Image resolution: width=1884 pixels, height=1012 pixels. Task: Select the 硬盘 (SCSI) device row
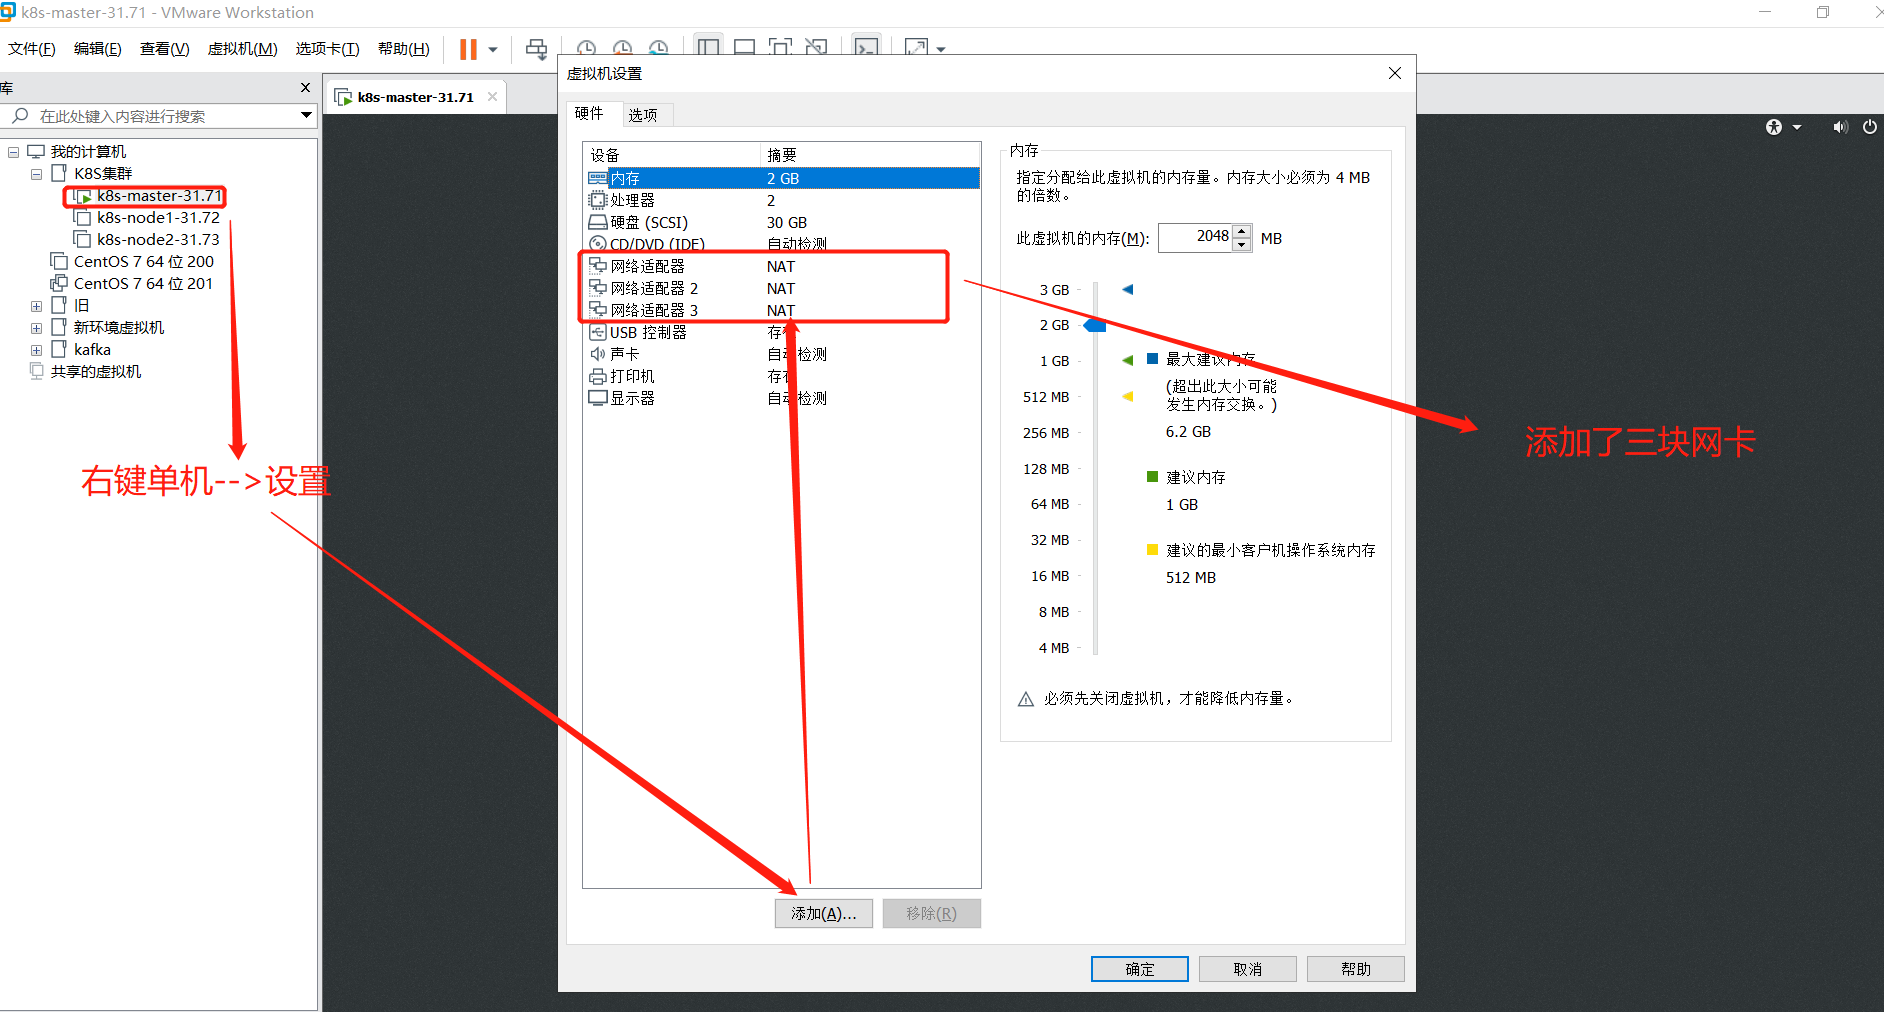782,222
